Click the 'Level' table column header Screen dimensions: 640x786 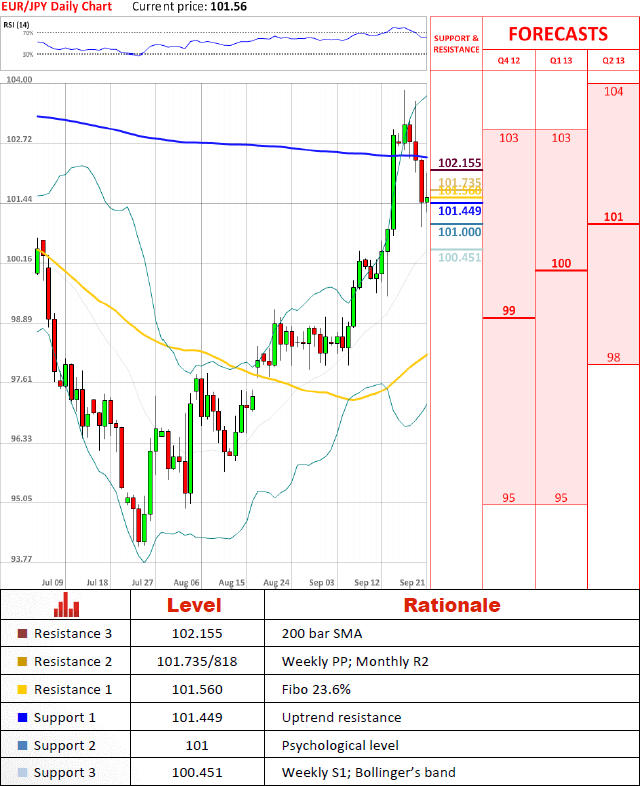194,605
